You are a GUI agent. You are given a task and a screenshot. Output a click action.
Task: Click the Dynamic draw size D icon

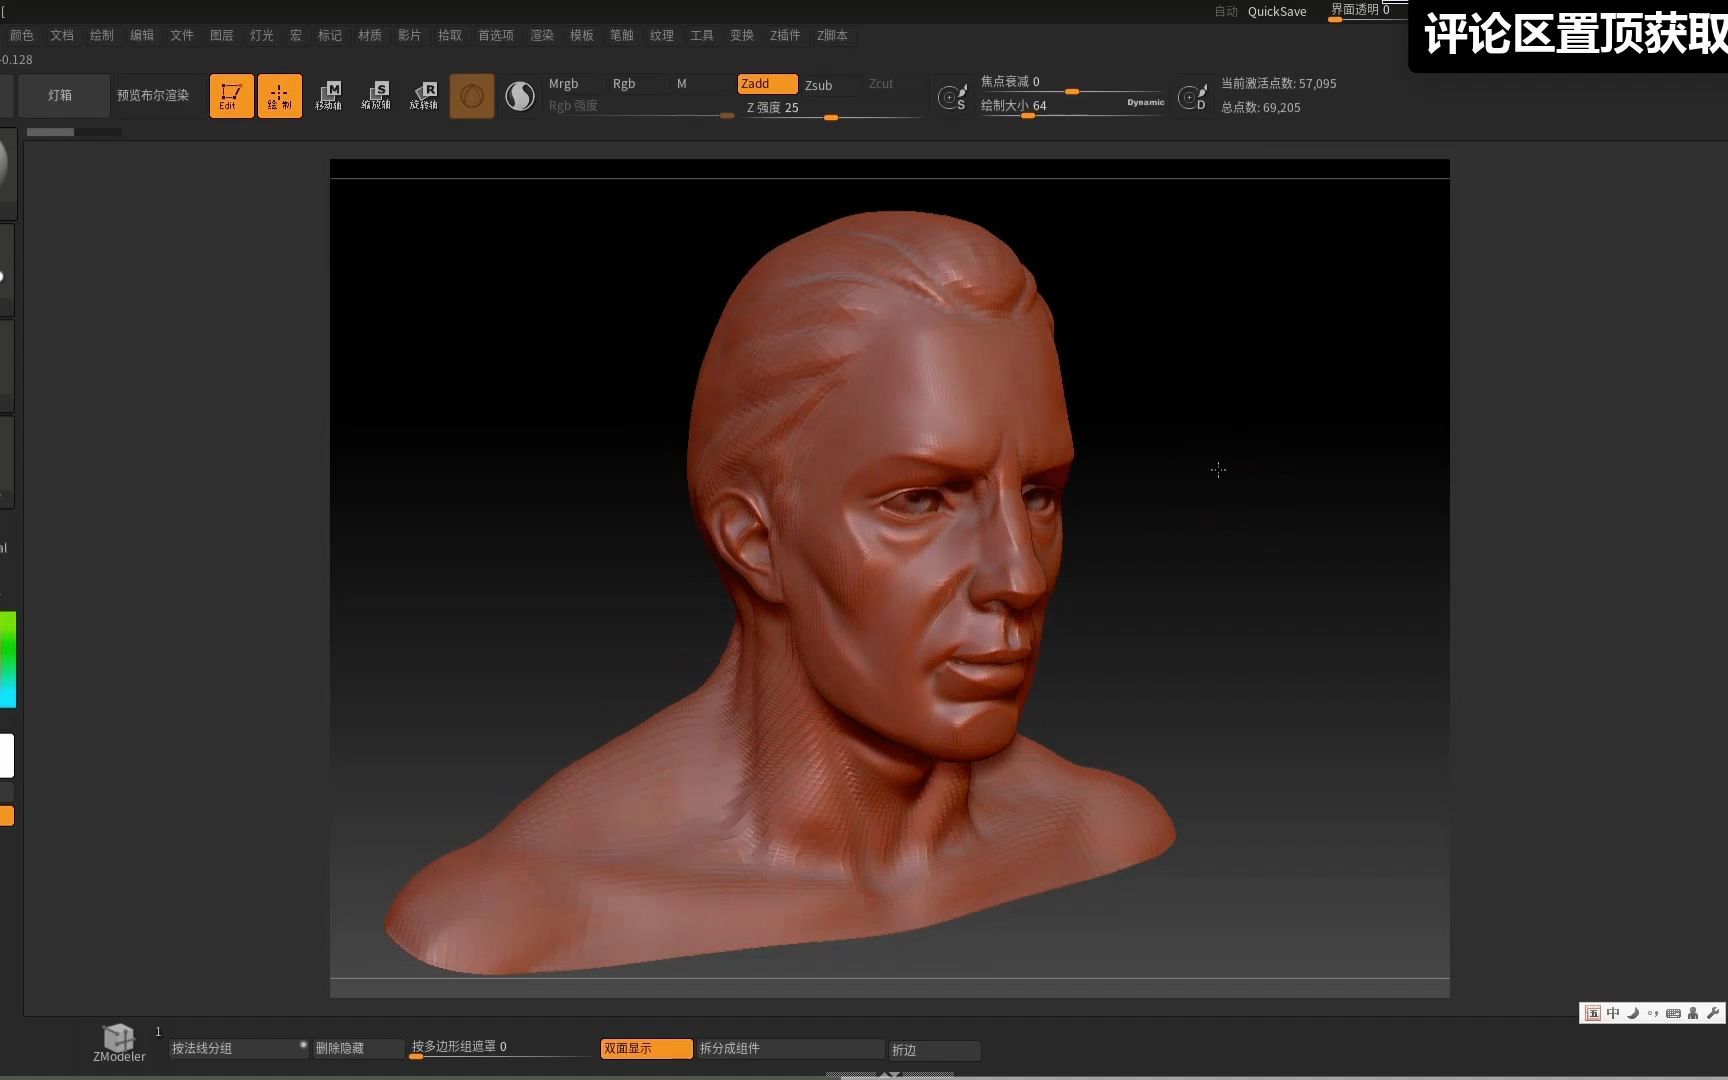click(1192, 97)
